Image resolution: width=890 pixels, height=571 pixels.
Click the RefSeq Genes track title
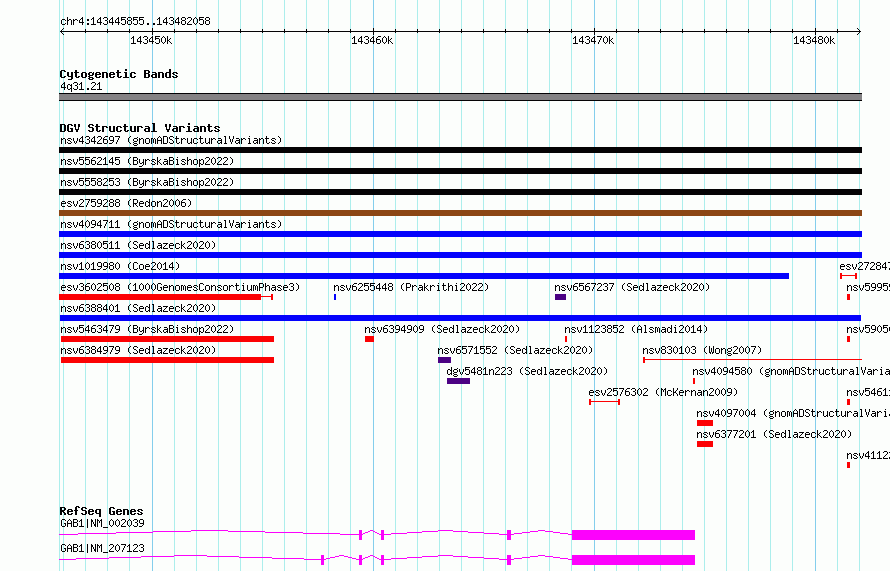tap(101, 511)
